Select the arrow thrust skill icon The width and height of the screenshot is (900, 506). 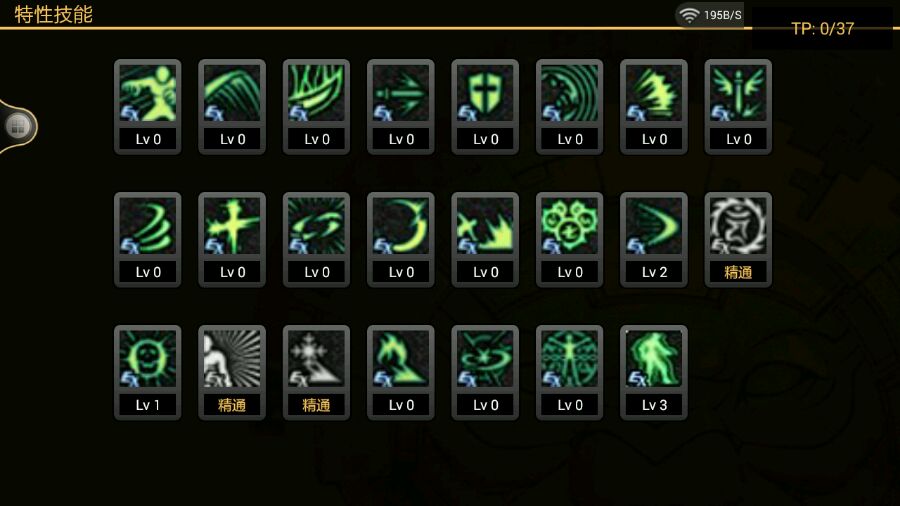coord(401,107)
